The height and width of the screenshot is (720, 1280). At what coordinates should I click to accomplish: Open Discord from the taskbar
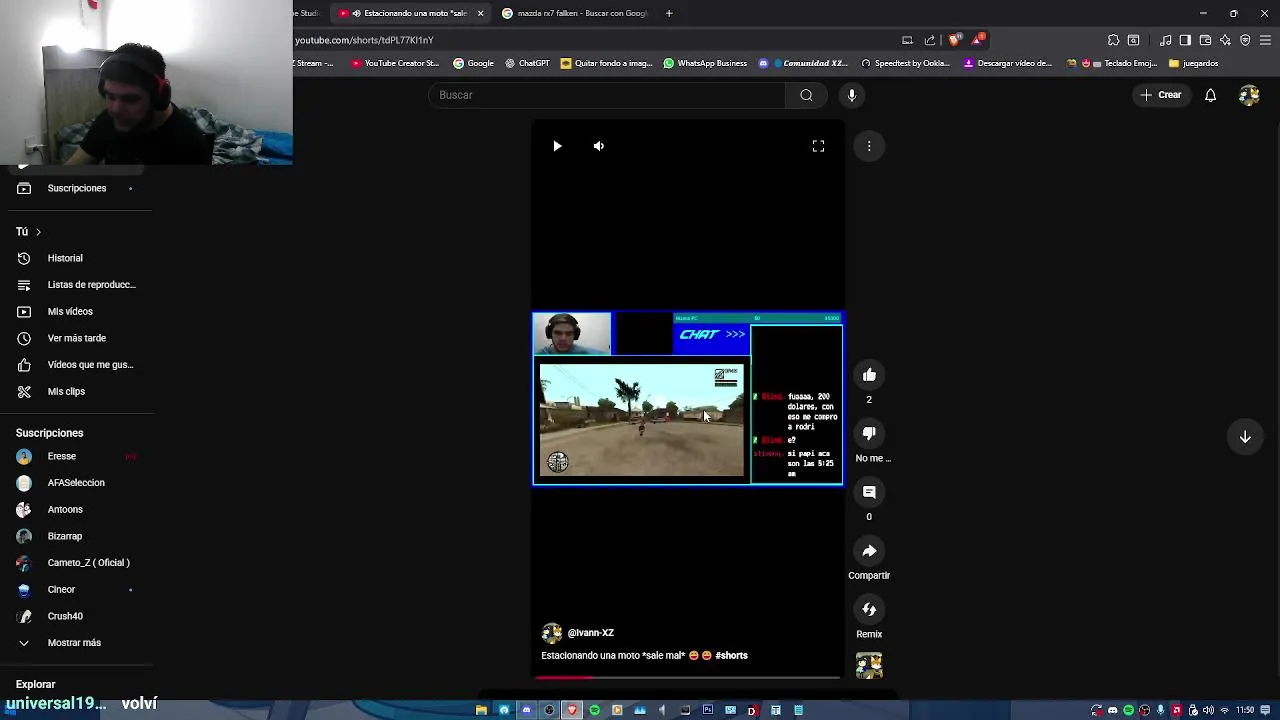click(527, 710)
